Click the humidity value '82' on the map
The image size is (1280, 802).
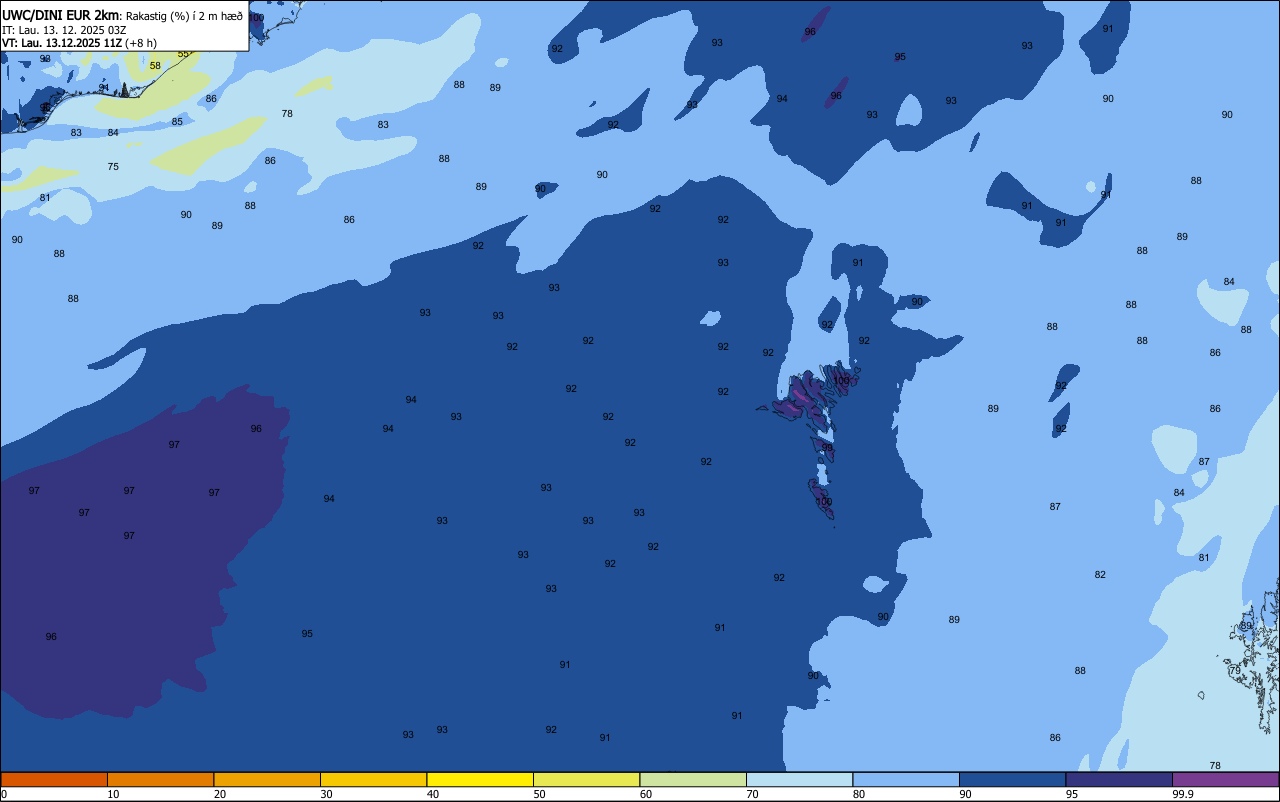point(1100,575)
